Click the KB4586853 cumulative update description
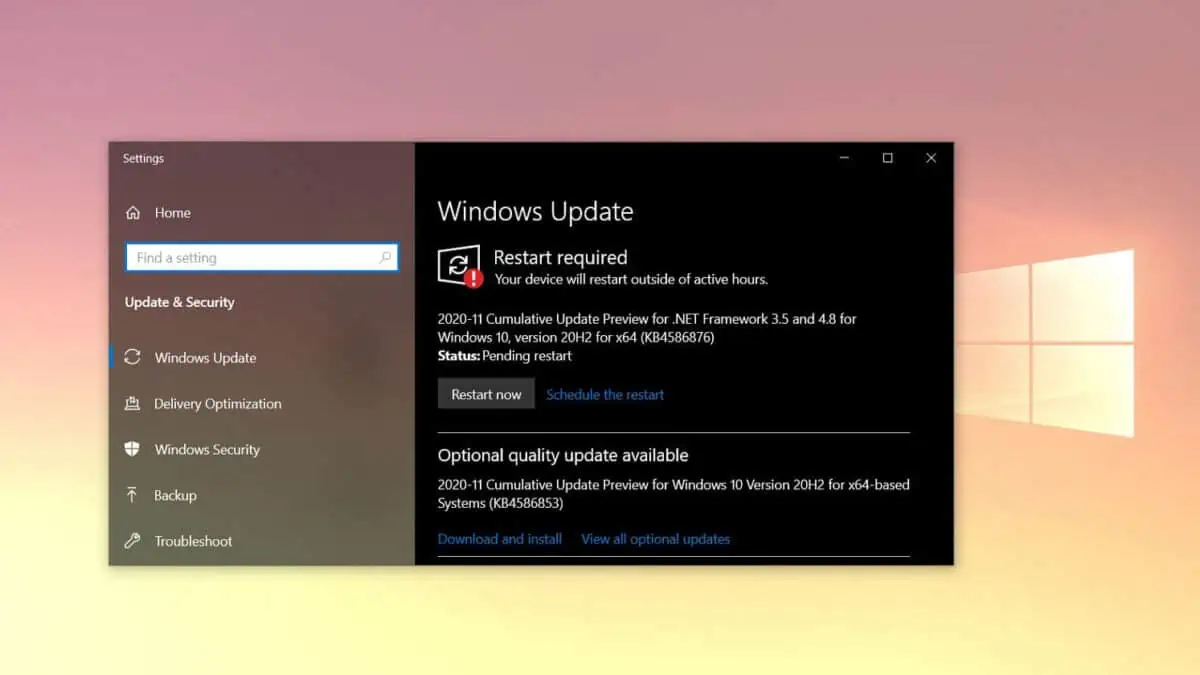 [x=673, y=494]
